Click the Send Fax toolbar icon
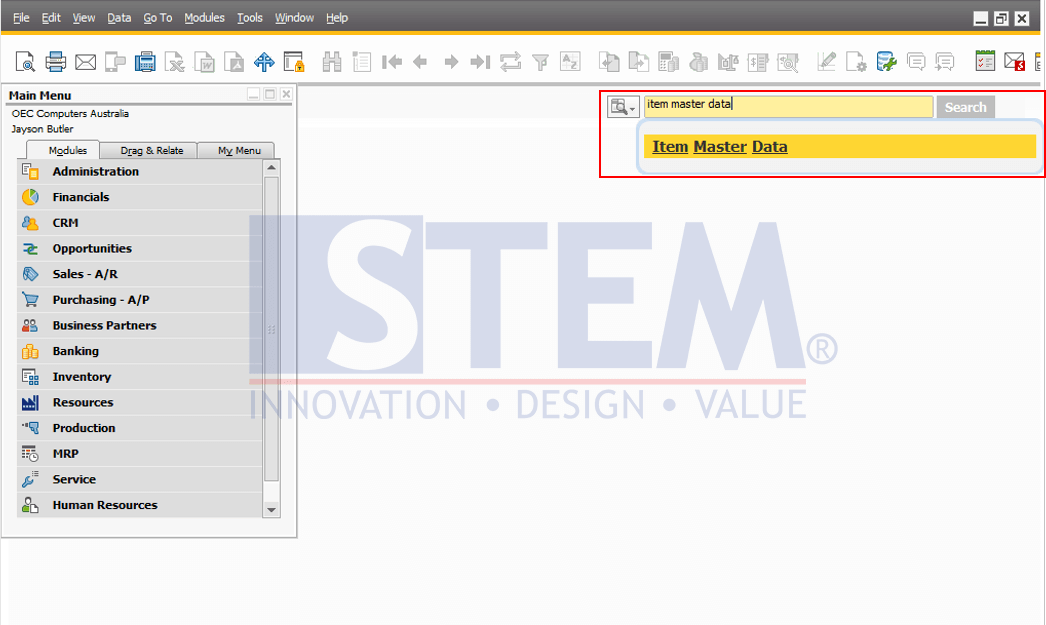Viewport: 1046px width, 625px height. point(145,62)
